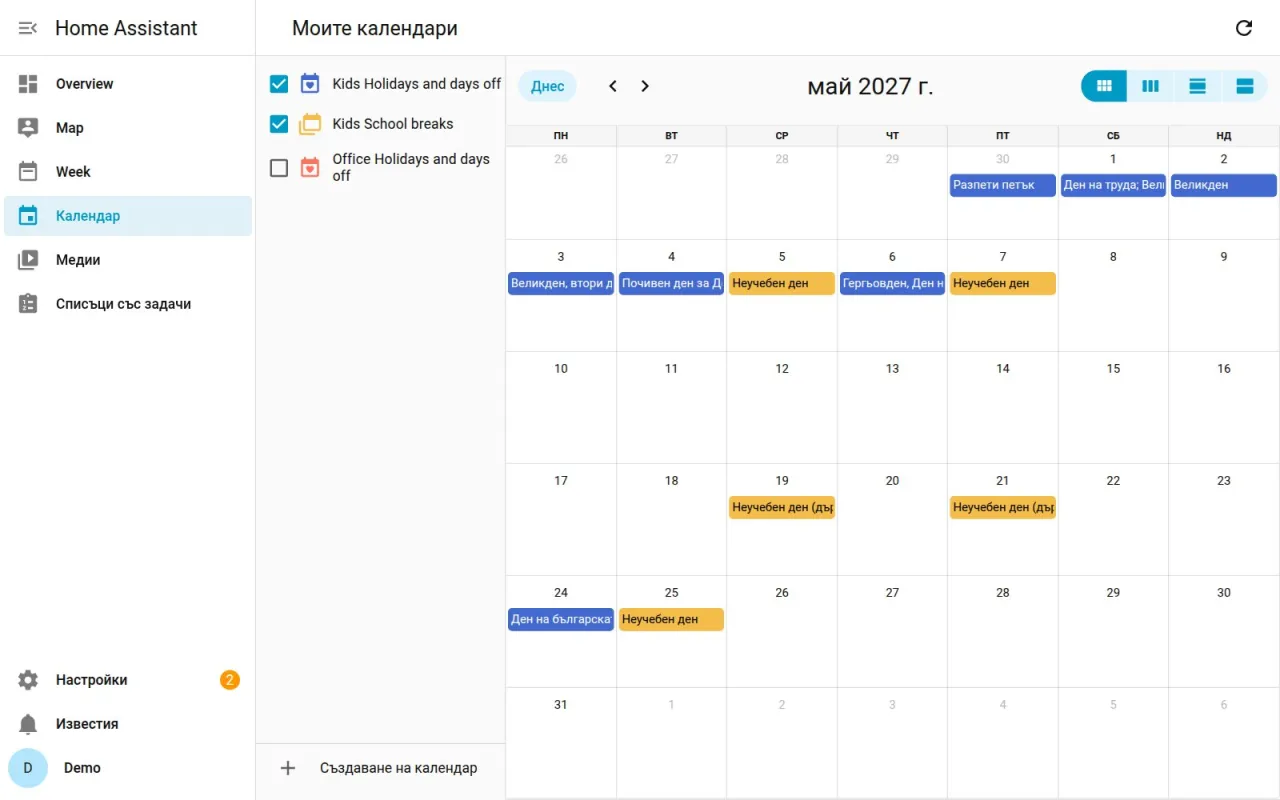Open Почивен ден event on May 4
1280x800 pixels.
click(x=671, y=284)
